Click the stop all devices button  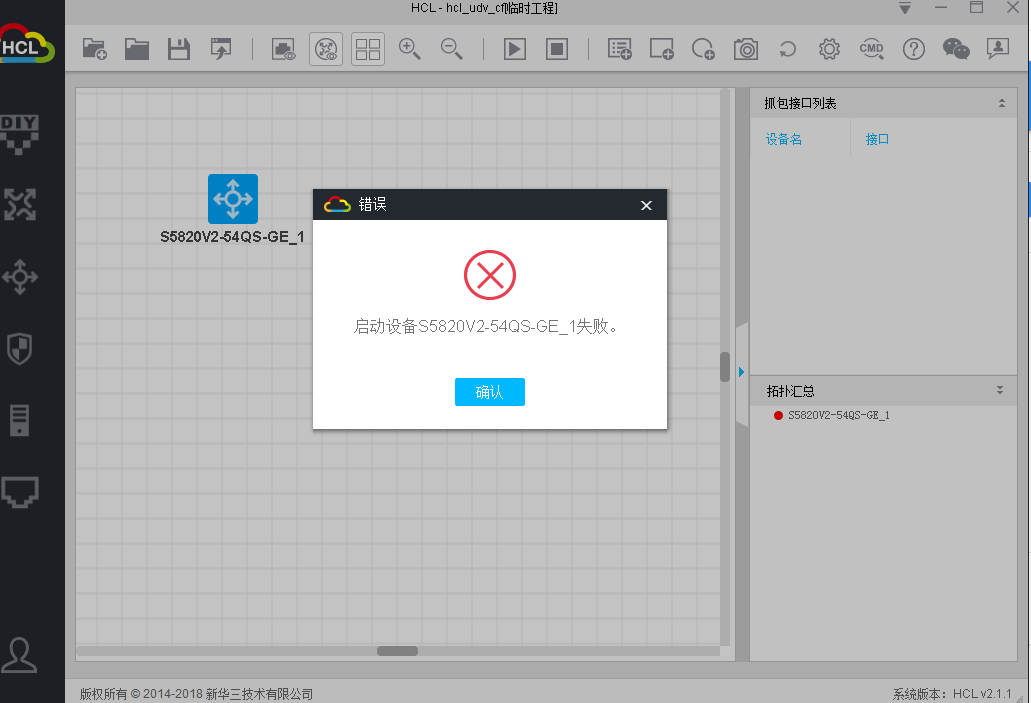[557, 49]
